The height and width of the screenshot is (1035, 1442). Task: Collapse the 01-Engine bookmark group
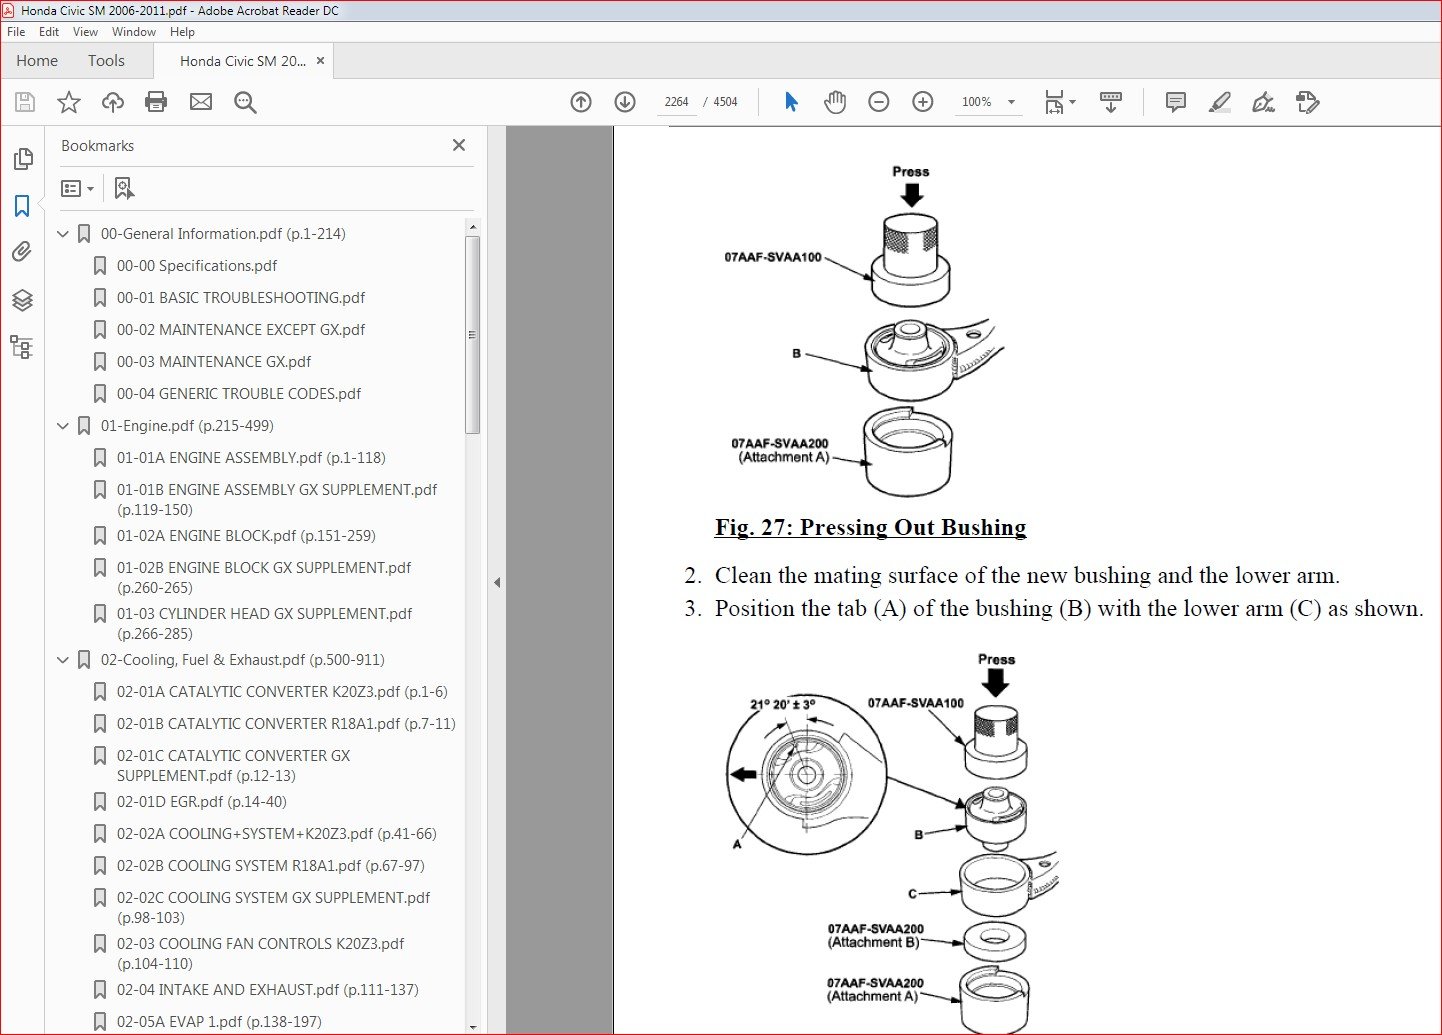63,426
